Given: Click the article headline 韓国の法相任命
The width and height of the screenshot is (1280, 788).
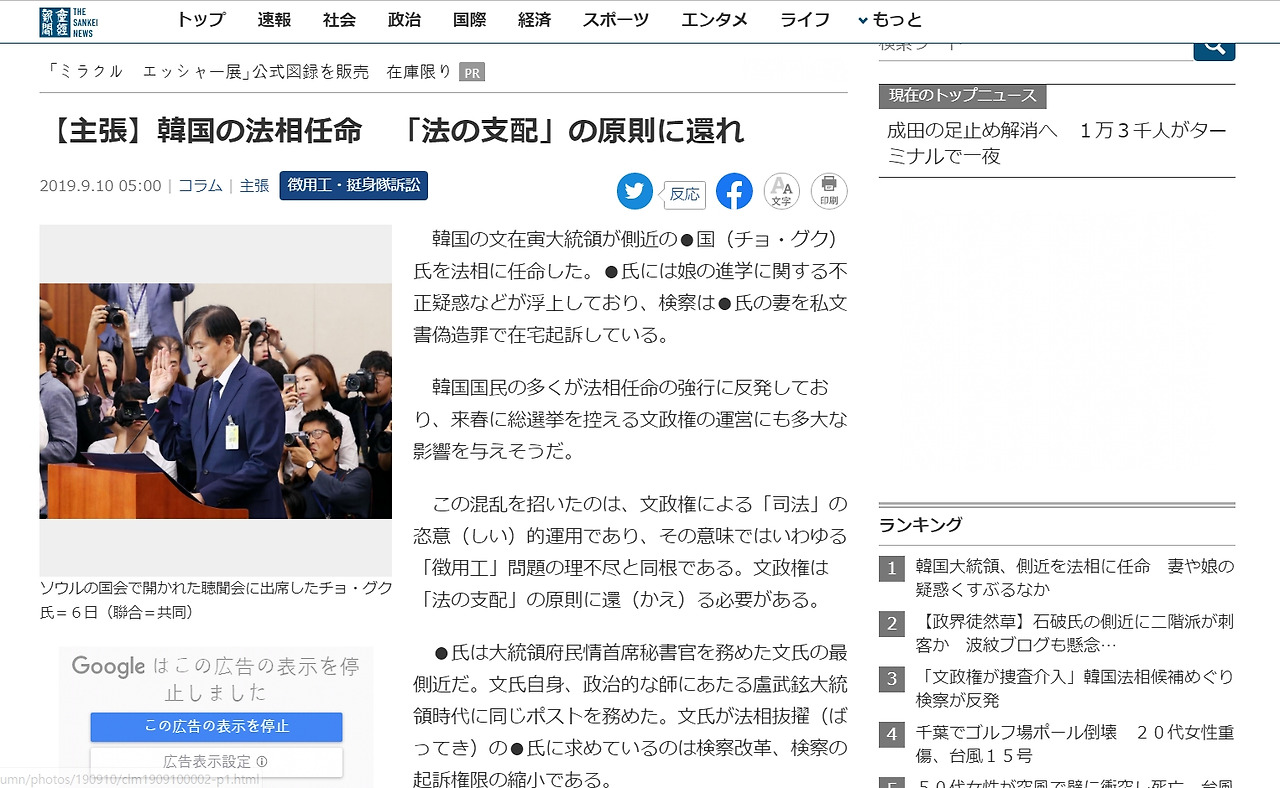Looking at the screenshot, I should 395,131.
